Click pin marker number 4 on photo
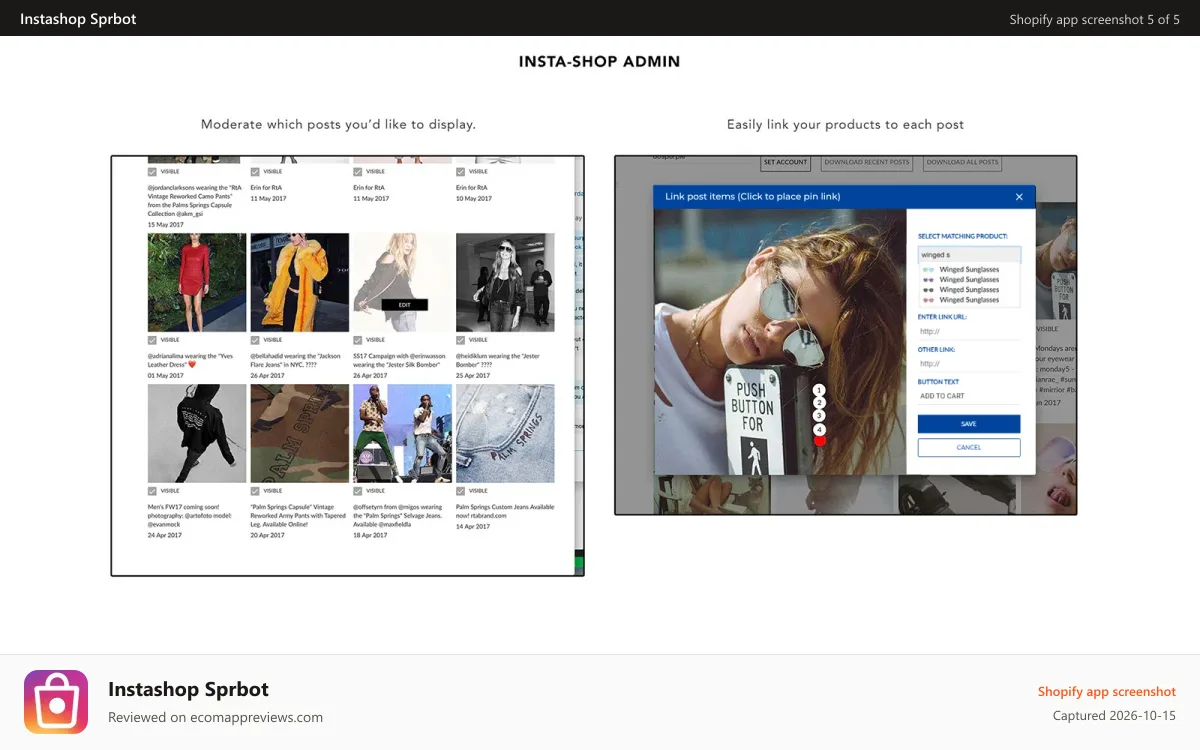 819,429
